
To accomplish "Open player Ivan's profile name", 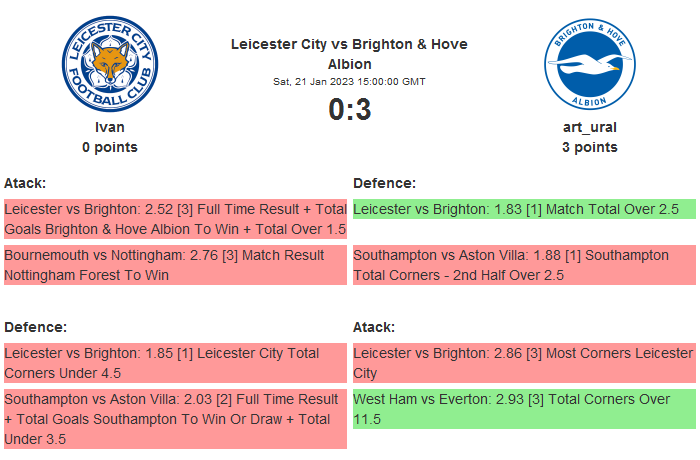I will coord(110,127).
